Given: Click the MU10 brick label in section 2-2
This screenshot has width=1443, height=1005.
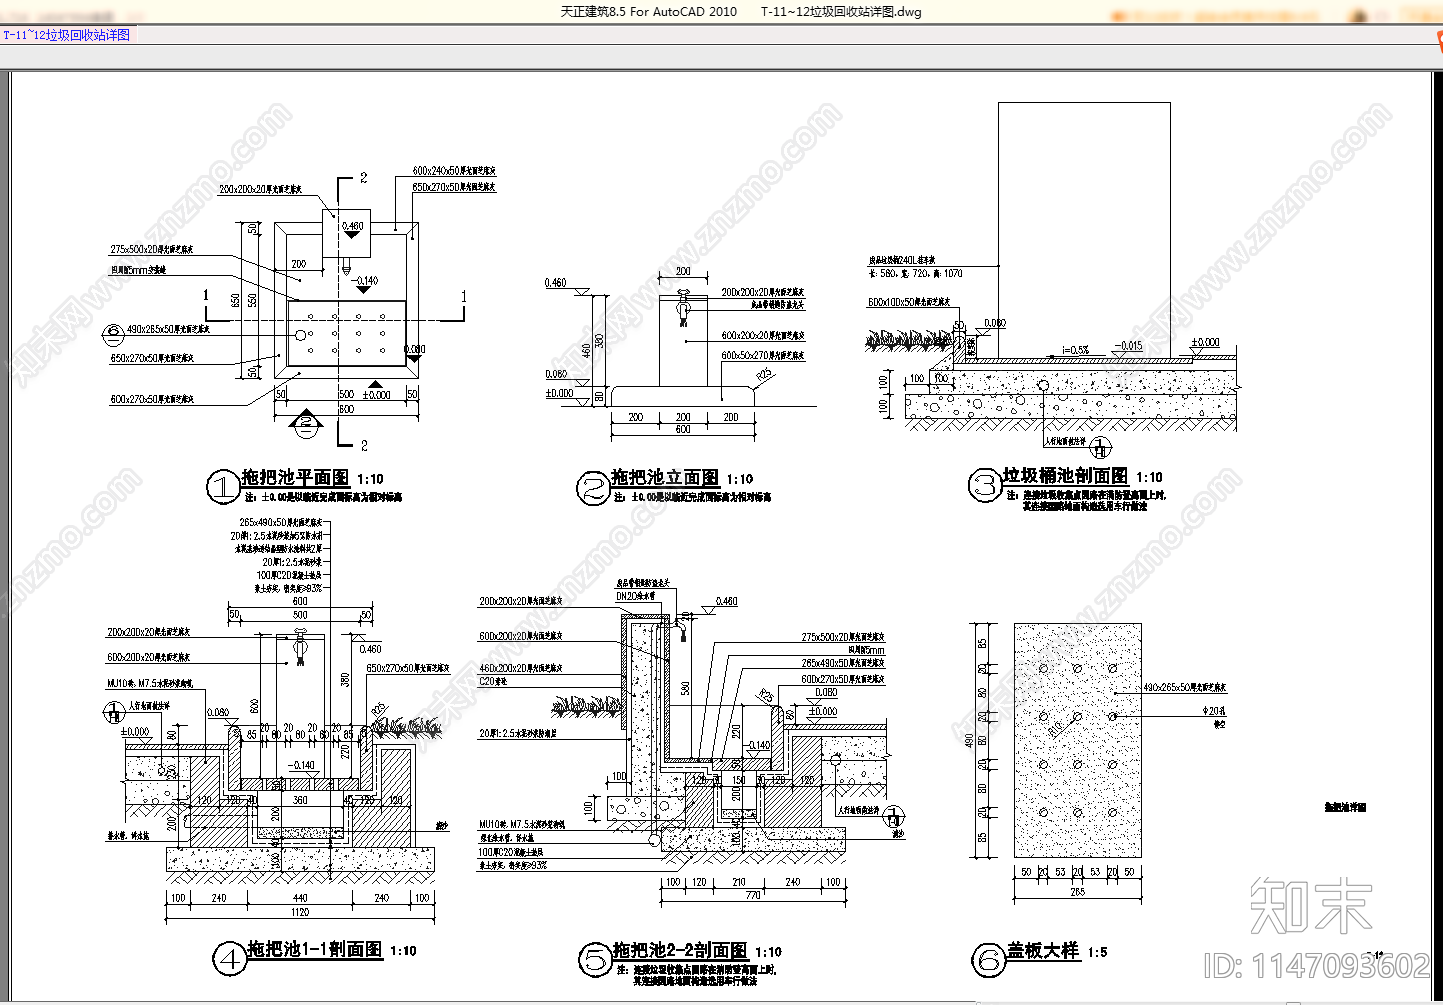Looking at the screenshot, I should (522, 825).
